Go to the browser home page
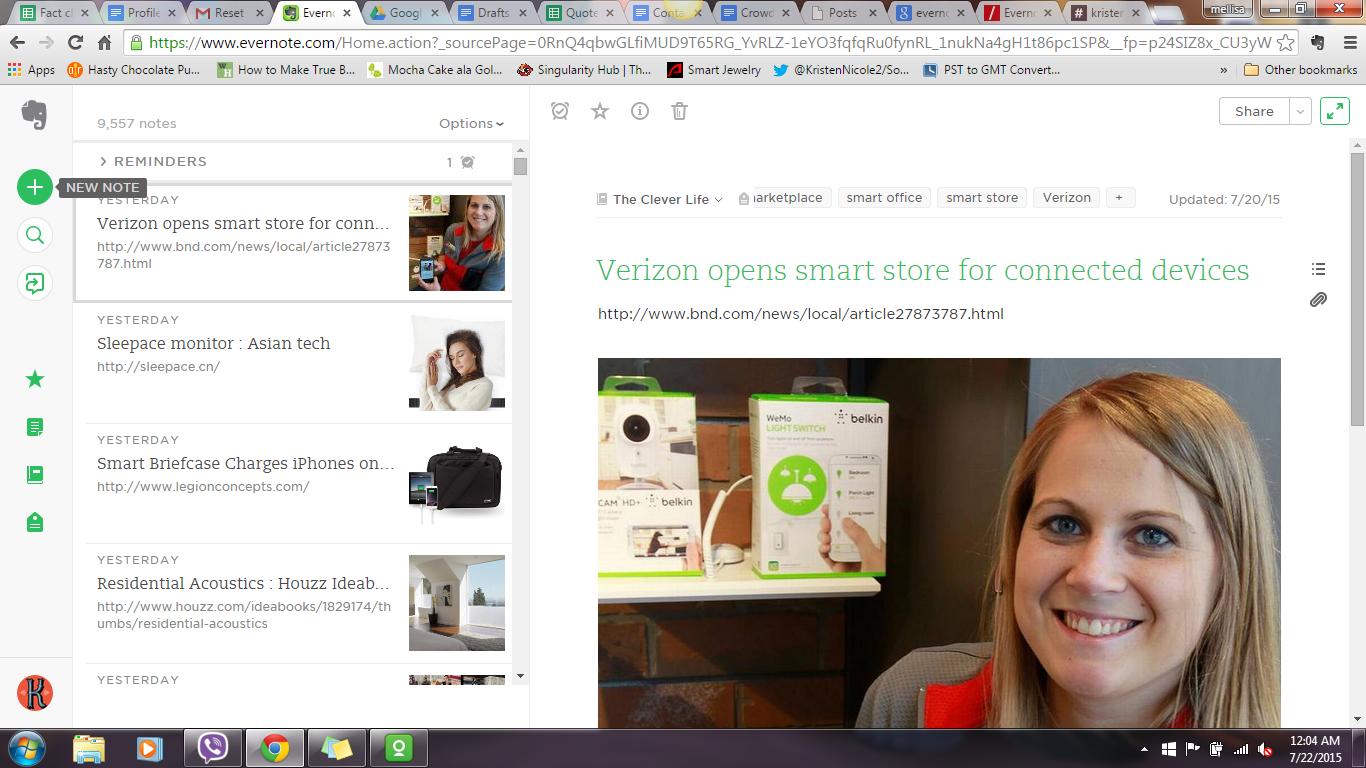The width and height of the screenshot is (1366, 768). (x=104, y=43)
